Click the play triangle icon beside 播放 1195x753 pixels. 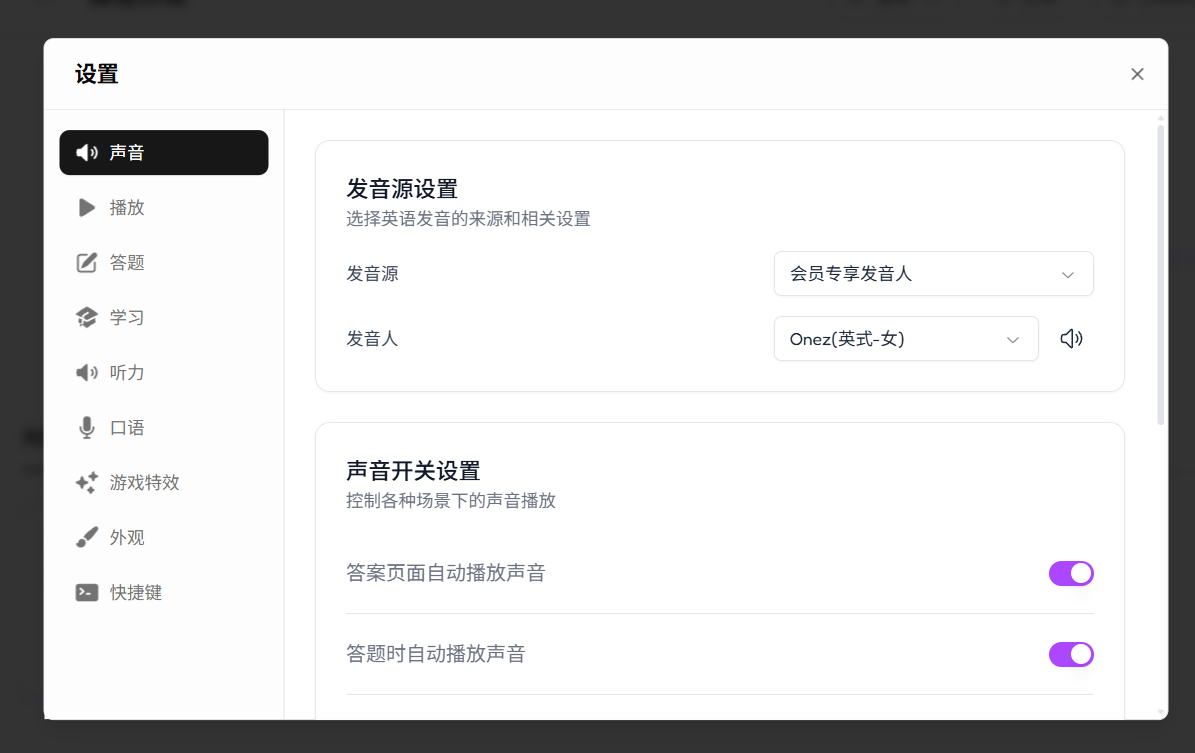coord(87,208)
